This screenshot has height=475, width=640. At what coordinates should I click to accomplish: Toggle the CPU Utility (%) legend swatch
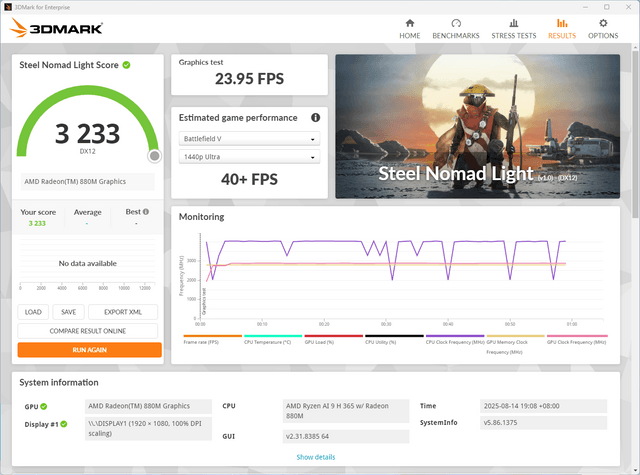coord(394,336)
